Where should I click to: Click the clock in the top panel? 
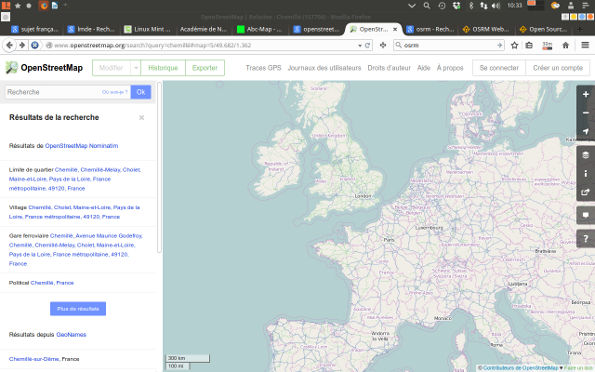(x=514, y=5)
